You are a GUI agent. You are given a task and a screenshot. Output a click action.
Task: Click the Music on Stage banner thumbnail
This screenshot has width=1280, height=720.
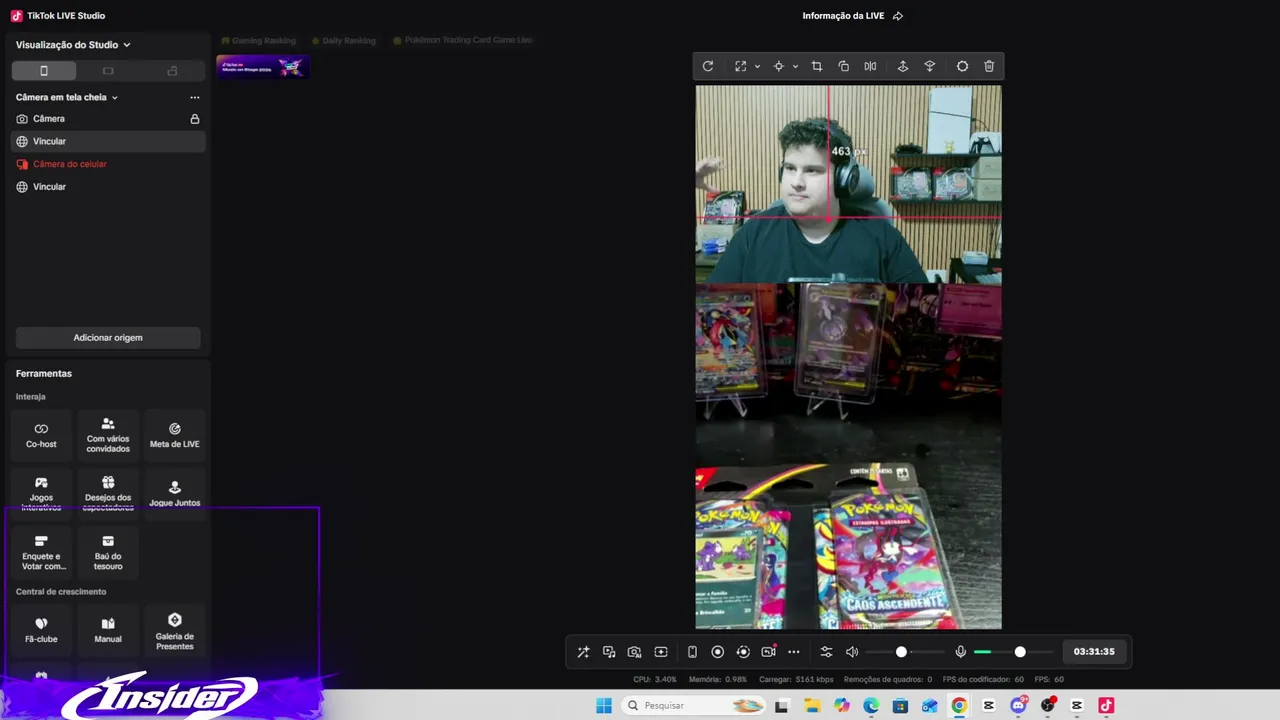click(x=263, y=67)
